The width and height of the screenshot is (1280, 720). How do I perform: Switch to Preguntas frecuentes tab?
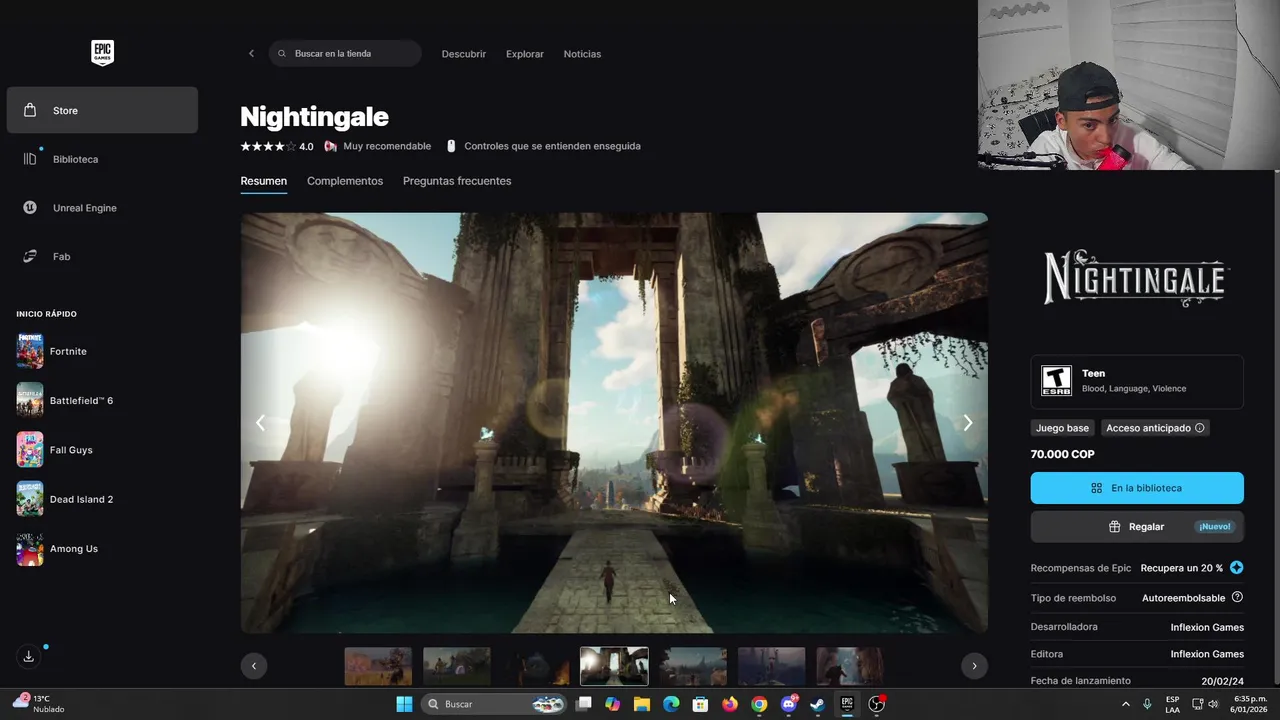(x=457, y=181)
